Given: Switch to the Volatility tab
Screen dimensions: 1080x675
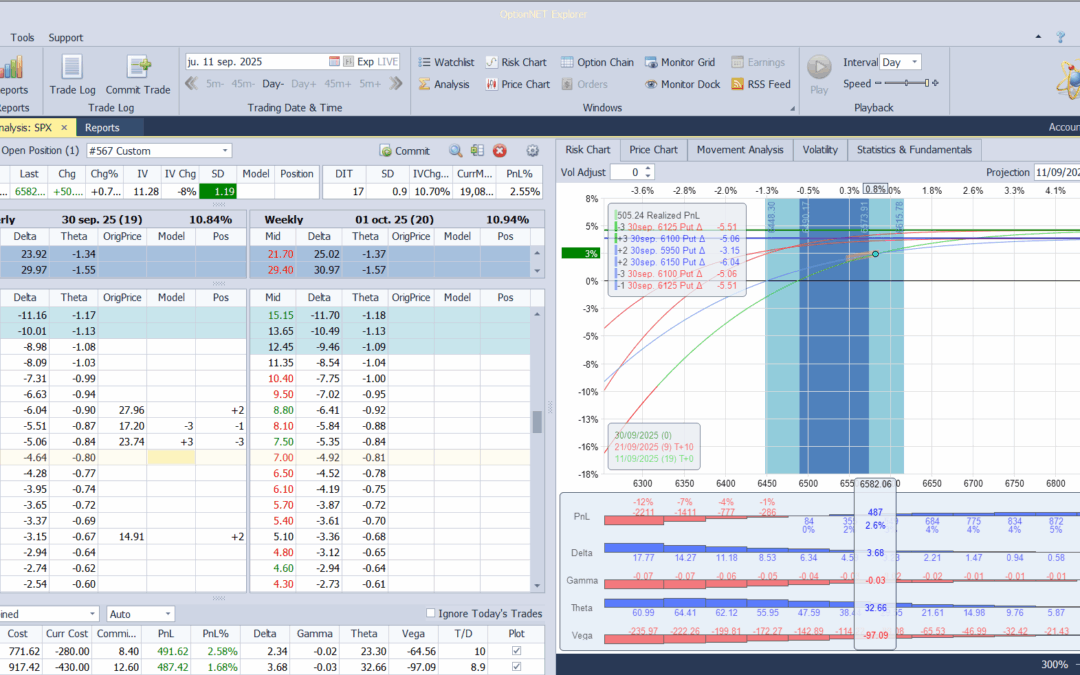Looking at the screenshot, I should pyautogui.click(x=820, y=149).
